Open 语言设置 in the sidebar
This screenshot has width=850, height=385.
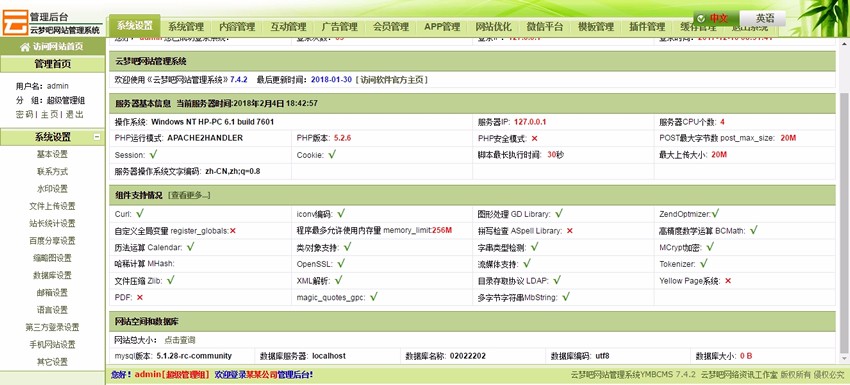point(52,310)
